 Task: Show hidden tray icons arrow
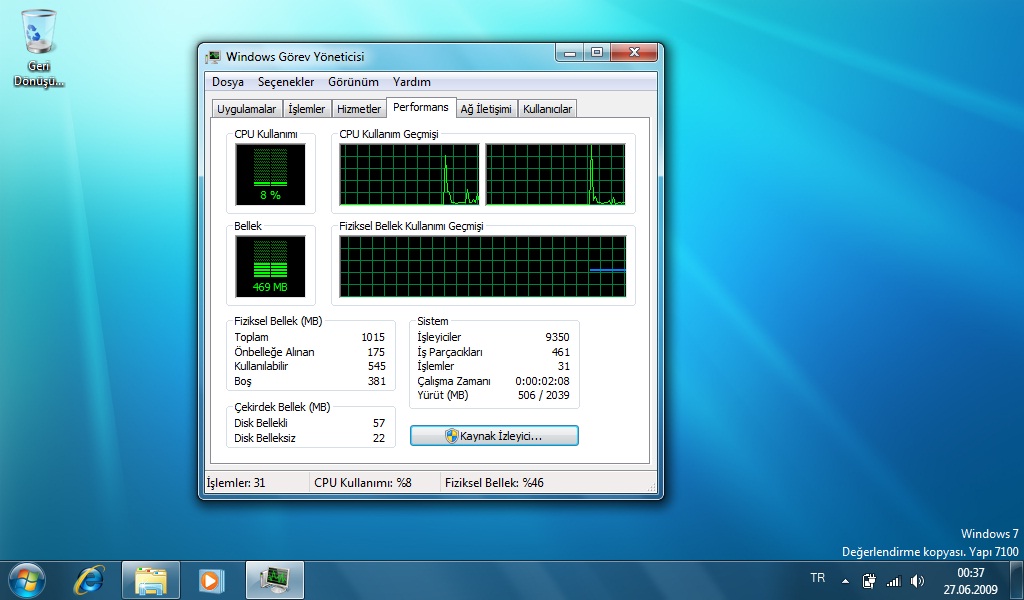point(845,580)
